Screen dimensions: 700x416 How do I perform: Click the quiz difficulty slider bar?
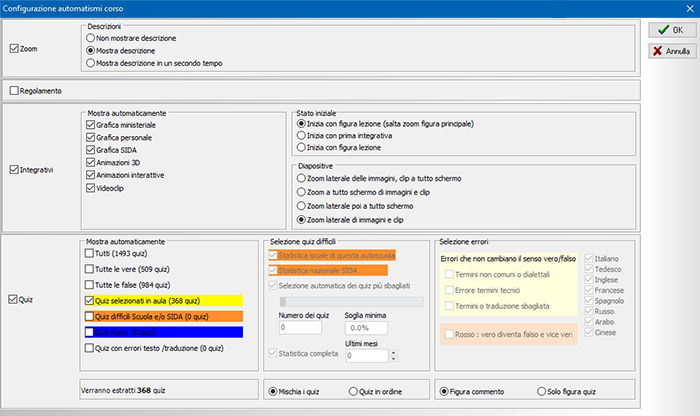tap(351, 300)
